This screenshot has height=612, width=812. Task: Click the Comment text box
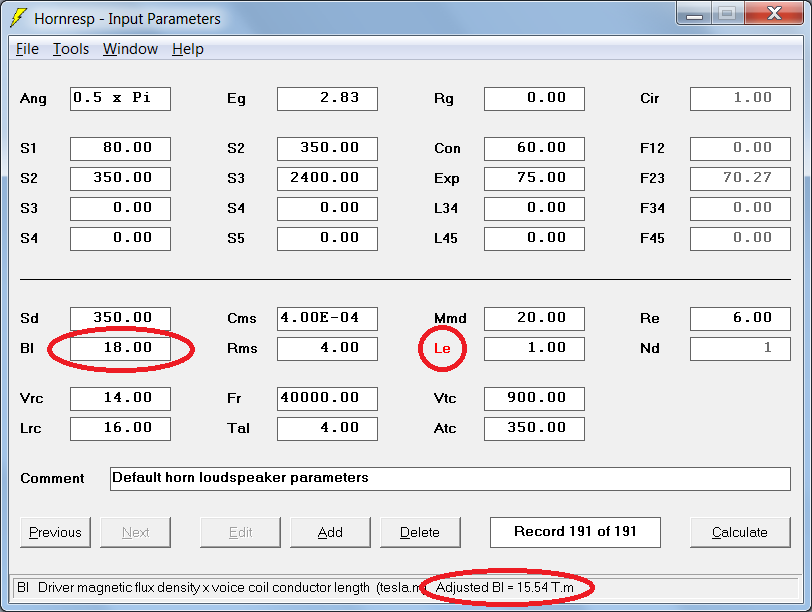[x=450, y=478]
